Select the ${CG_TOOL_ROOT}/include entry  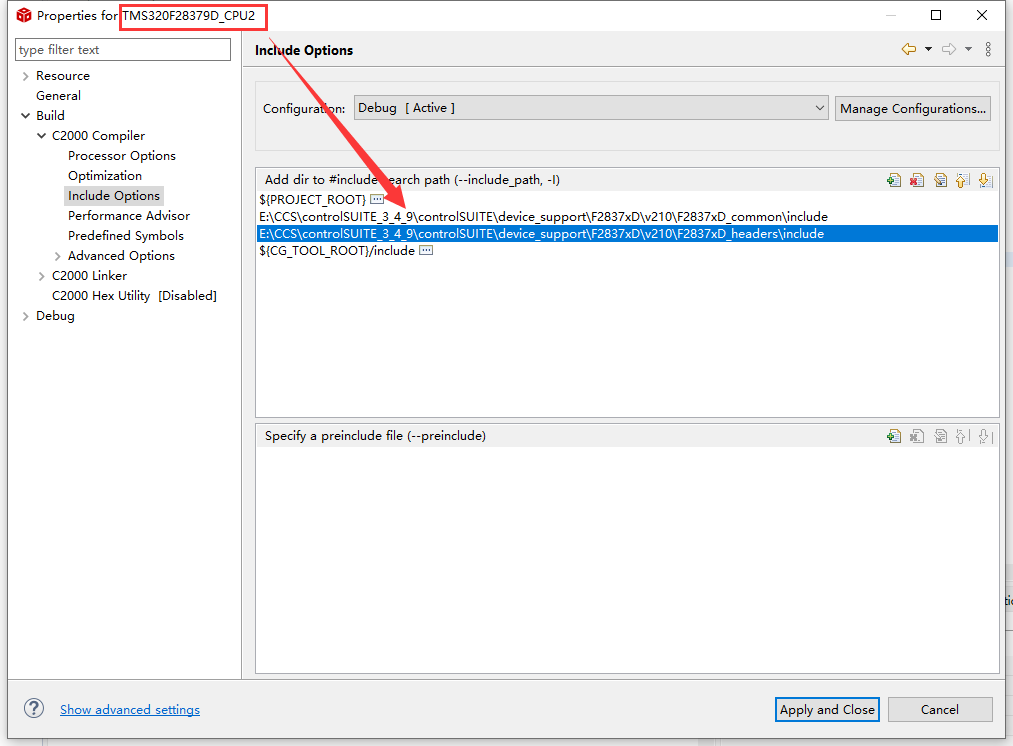pyautogui.click(x=337, y=251)
